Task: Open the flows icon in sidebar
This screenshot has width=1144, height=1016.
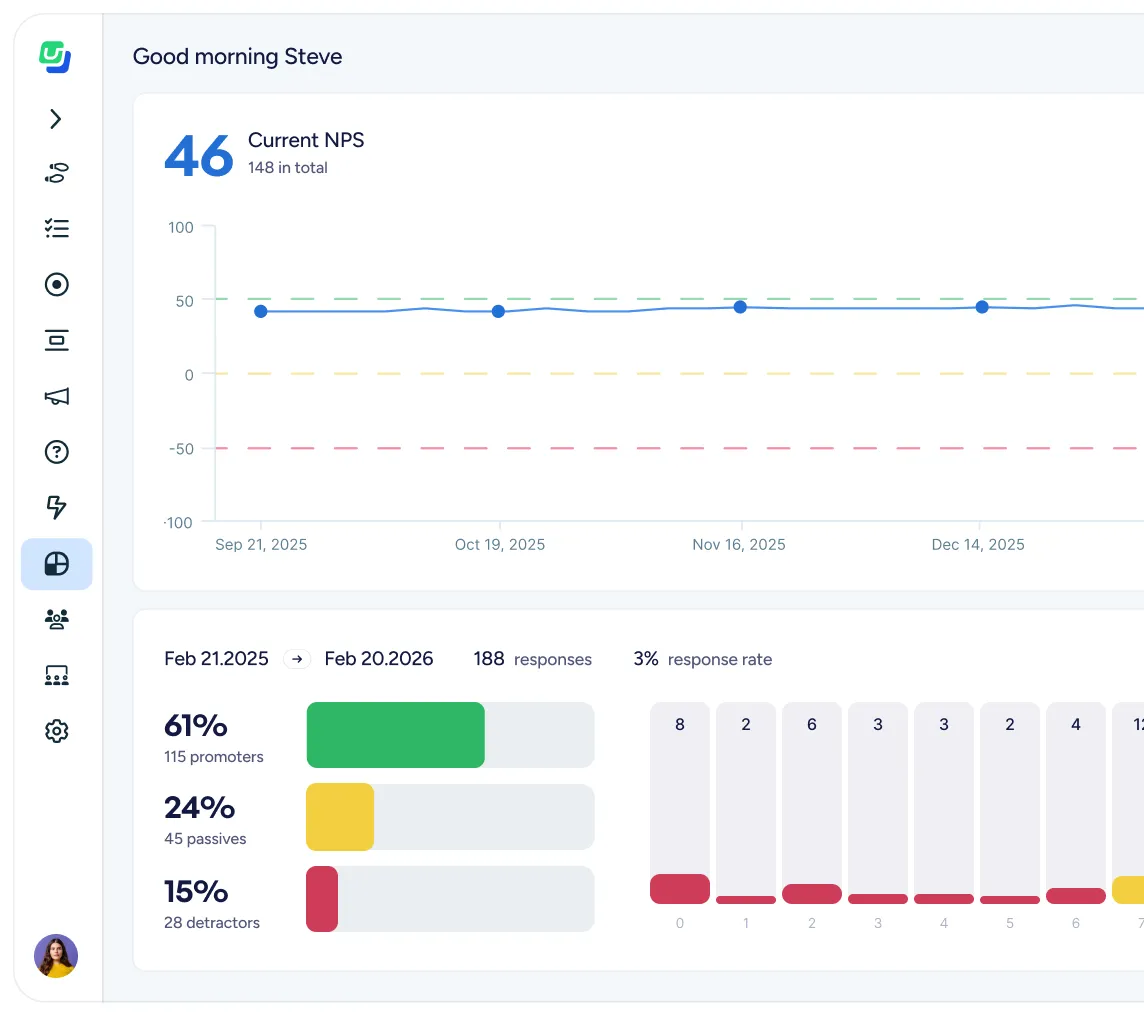Action: 56,173
